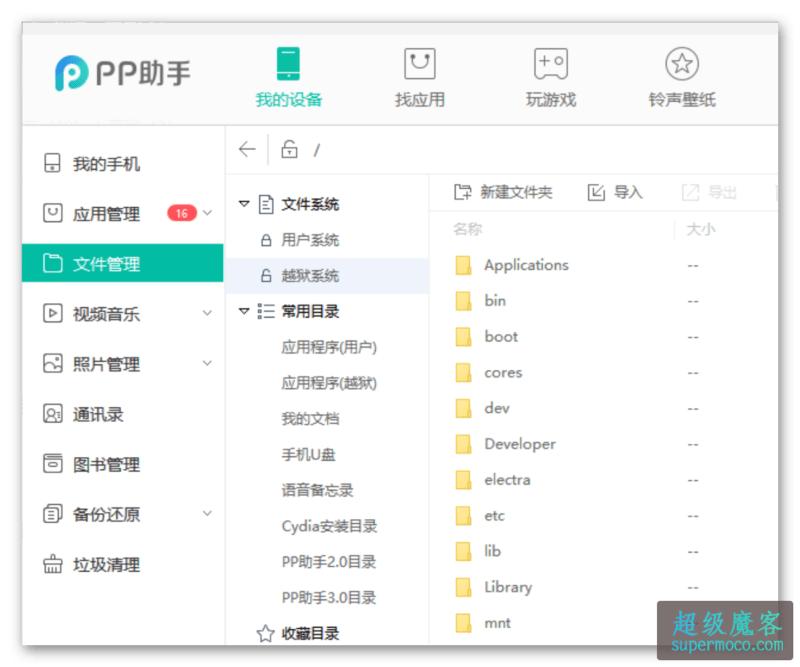Open 找应用 via the shopping bag icon

point(420,63)
